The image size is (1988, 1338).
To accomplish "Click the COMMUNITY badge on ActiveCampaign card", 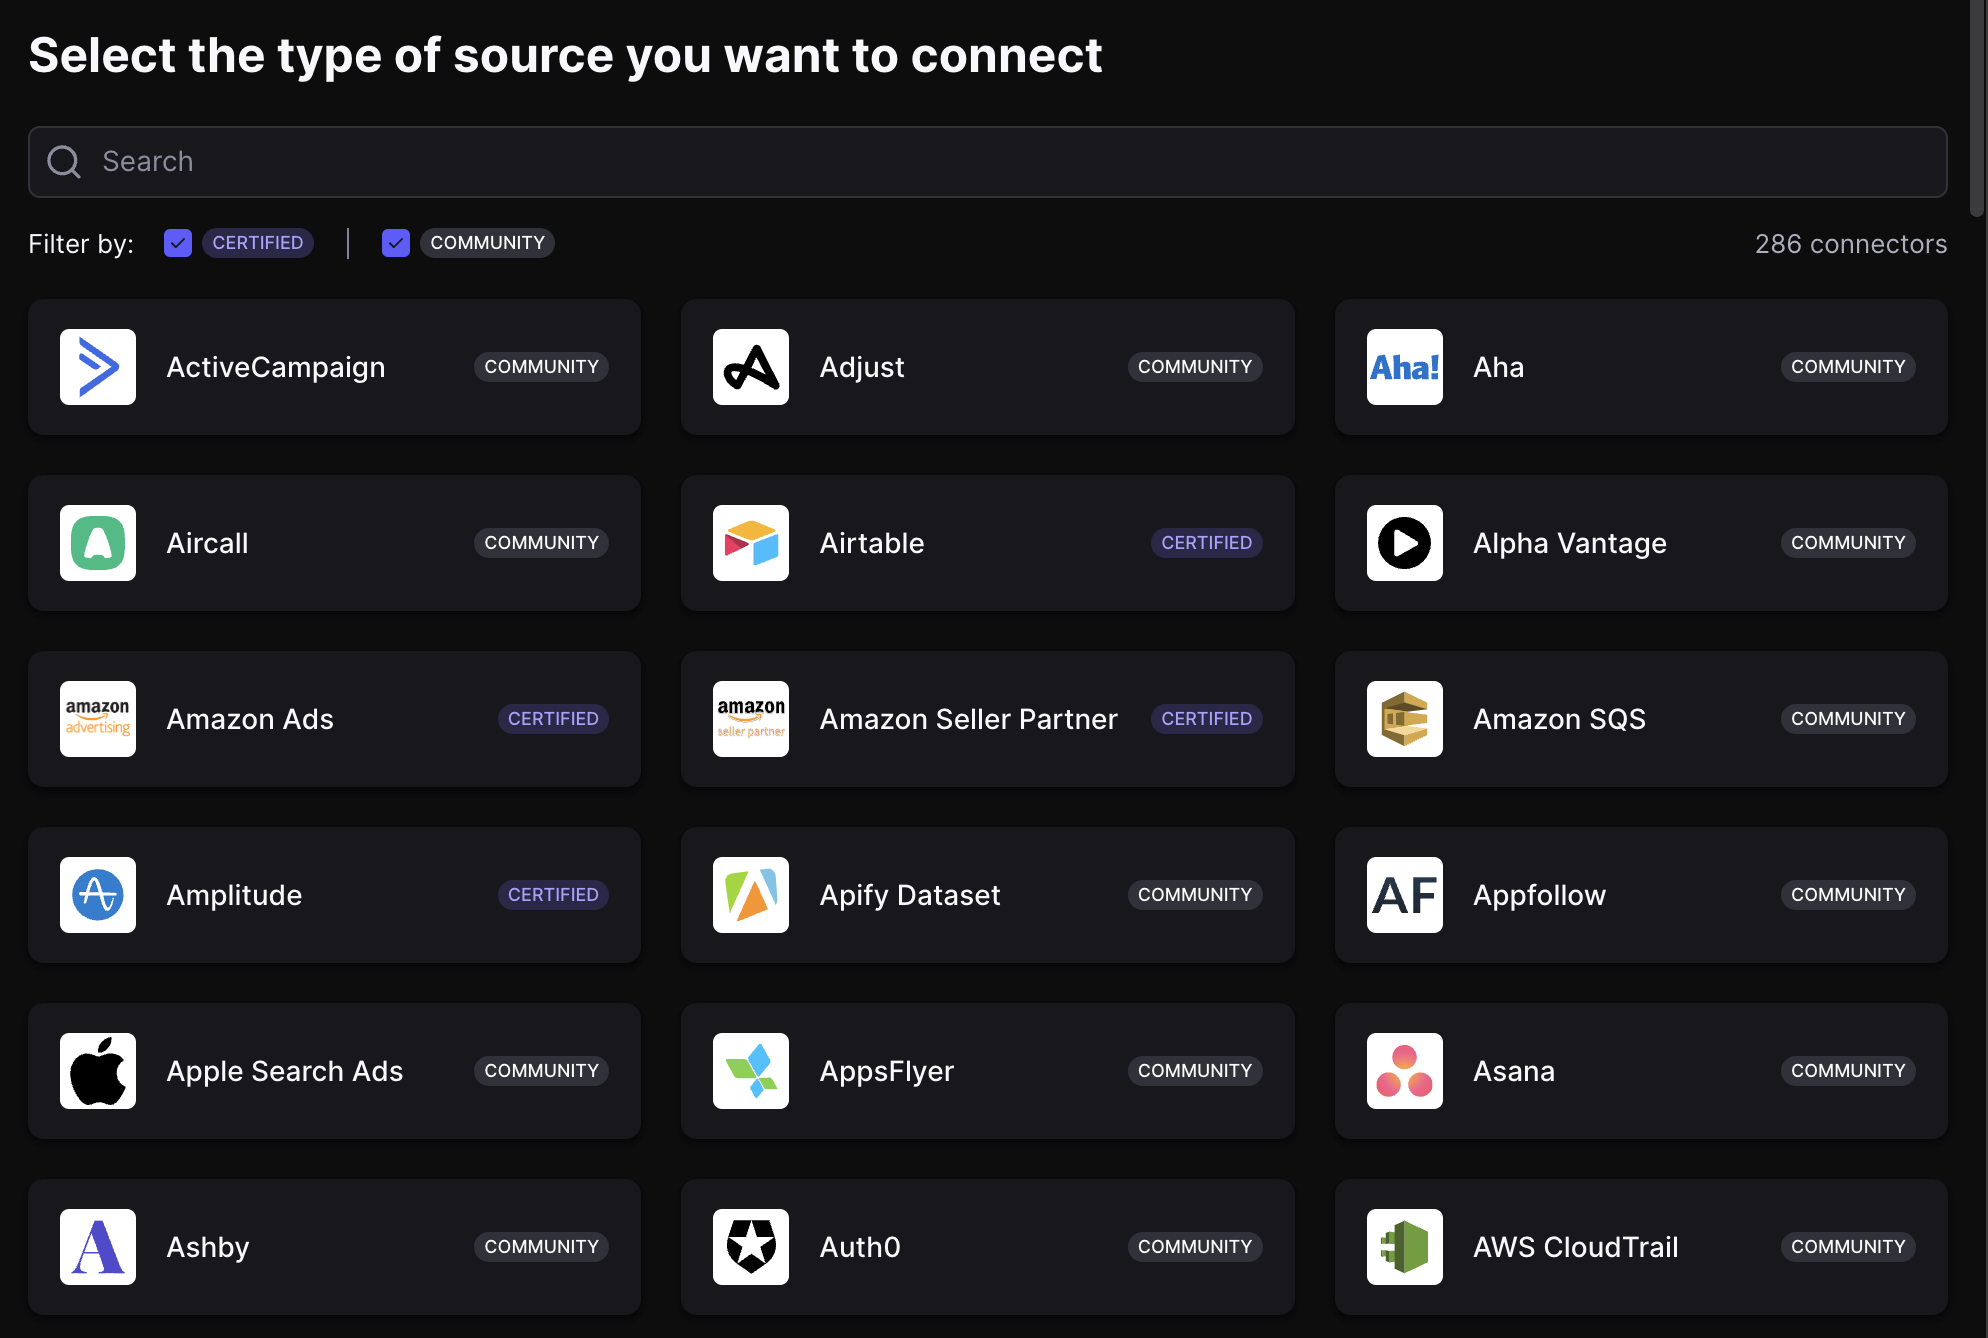I will [x=541, y=367].
